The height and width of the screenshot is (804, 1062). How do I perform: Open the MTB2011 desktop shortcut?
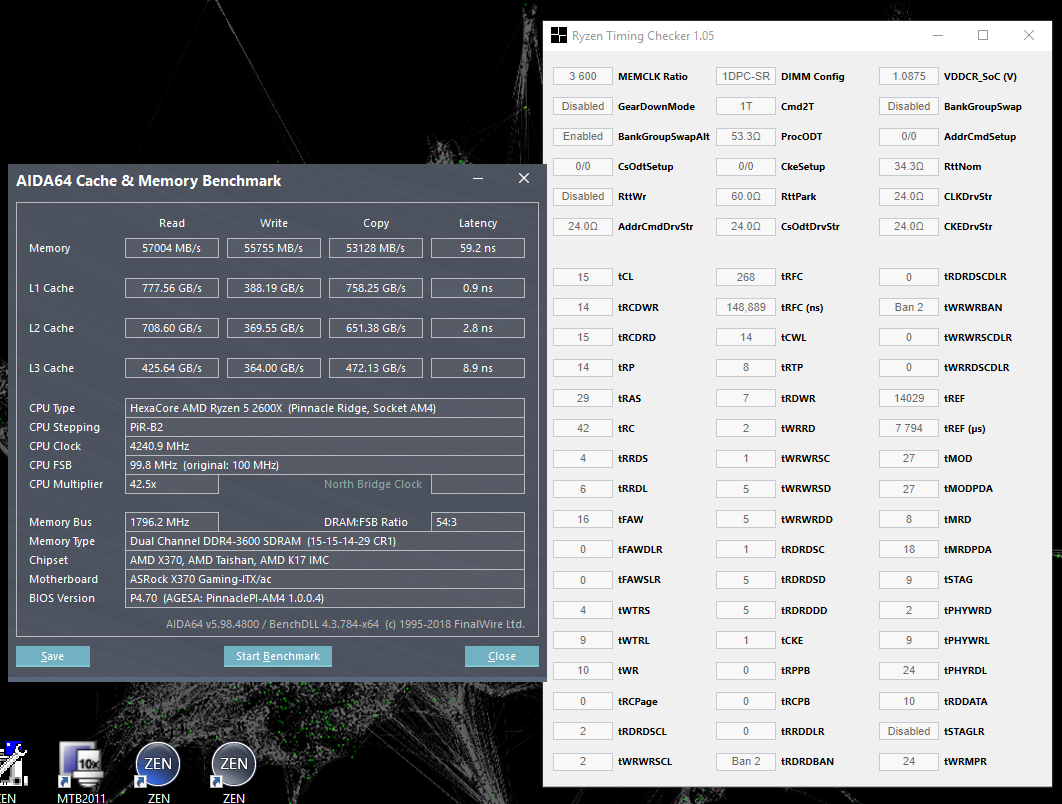(x=81, y=772)
